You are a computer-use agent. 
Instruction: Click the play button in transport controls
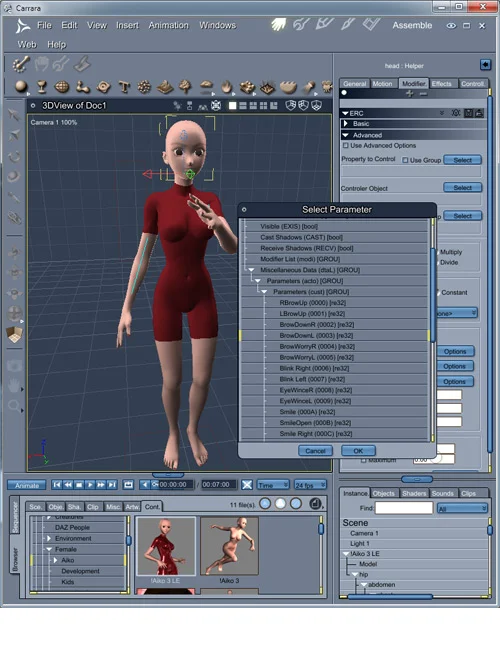(90, 485)
